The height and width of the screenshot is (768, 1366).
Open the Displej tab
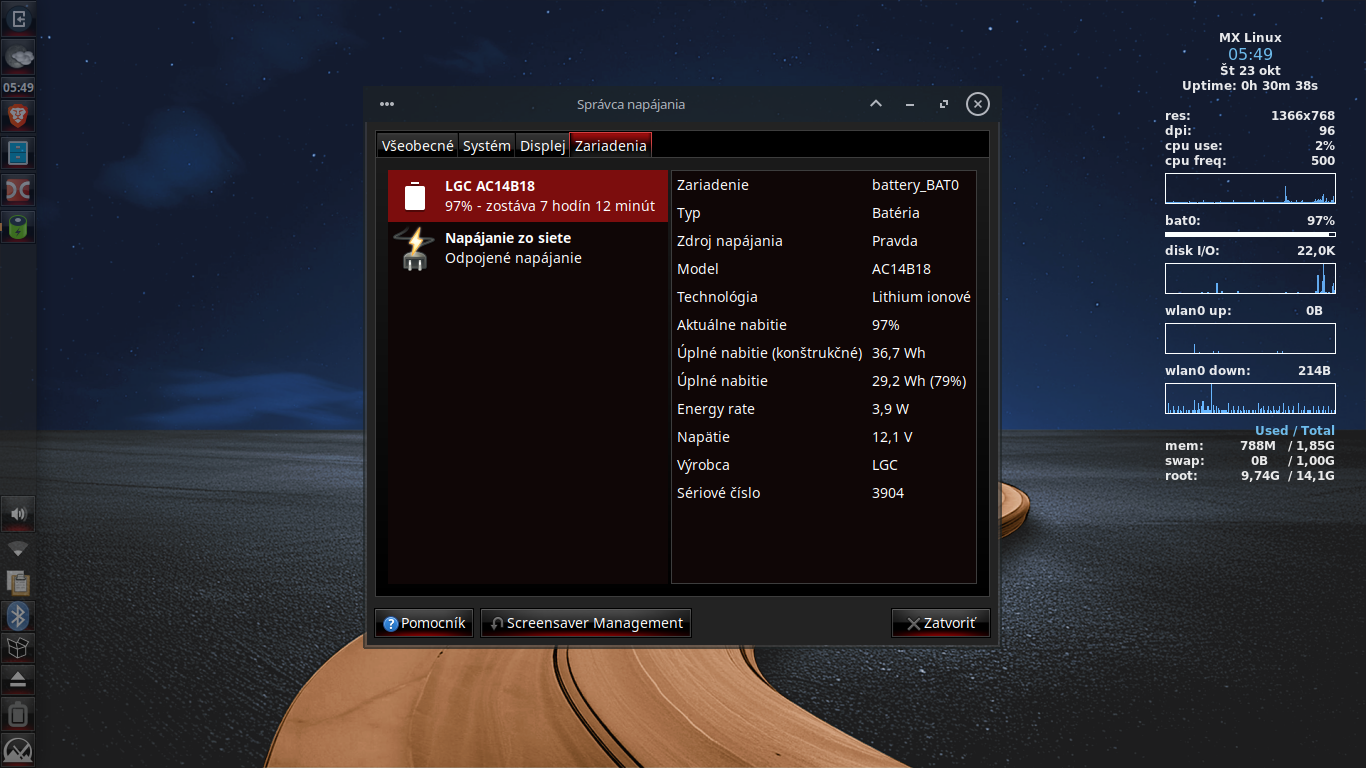coord(542,145)
